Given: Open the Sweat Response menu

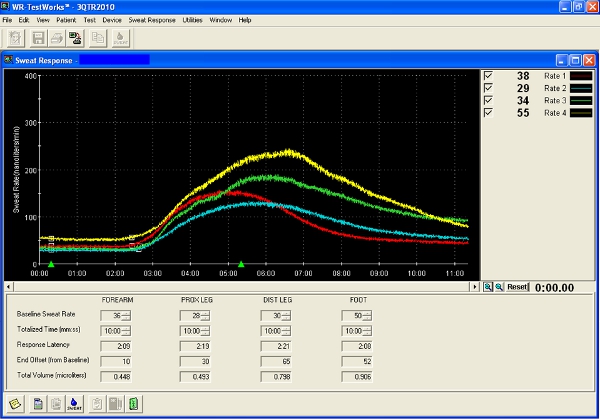Looking at the screenshot, I should coord(152,20).
